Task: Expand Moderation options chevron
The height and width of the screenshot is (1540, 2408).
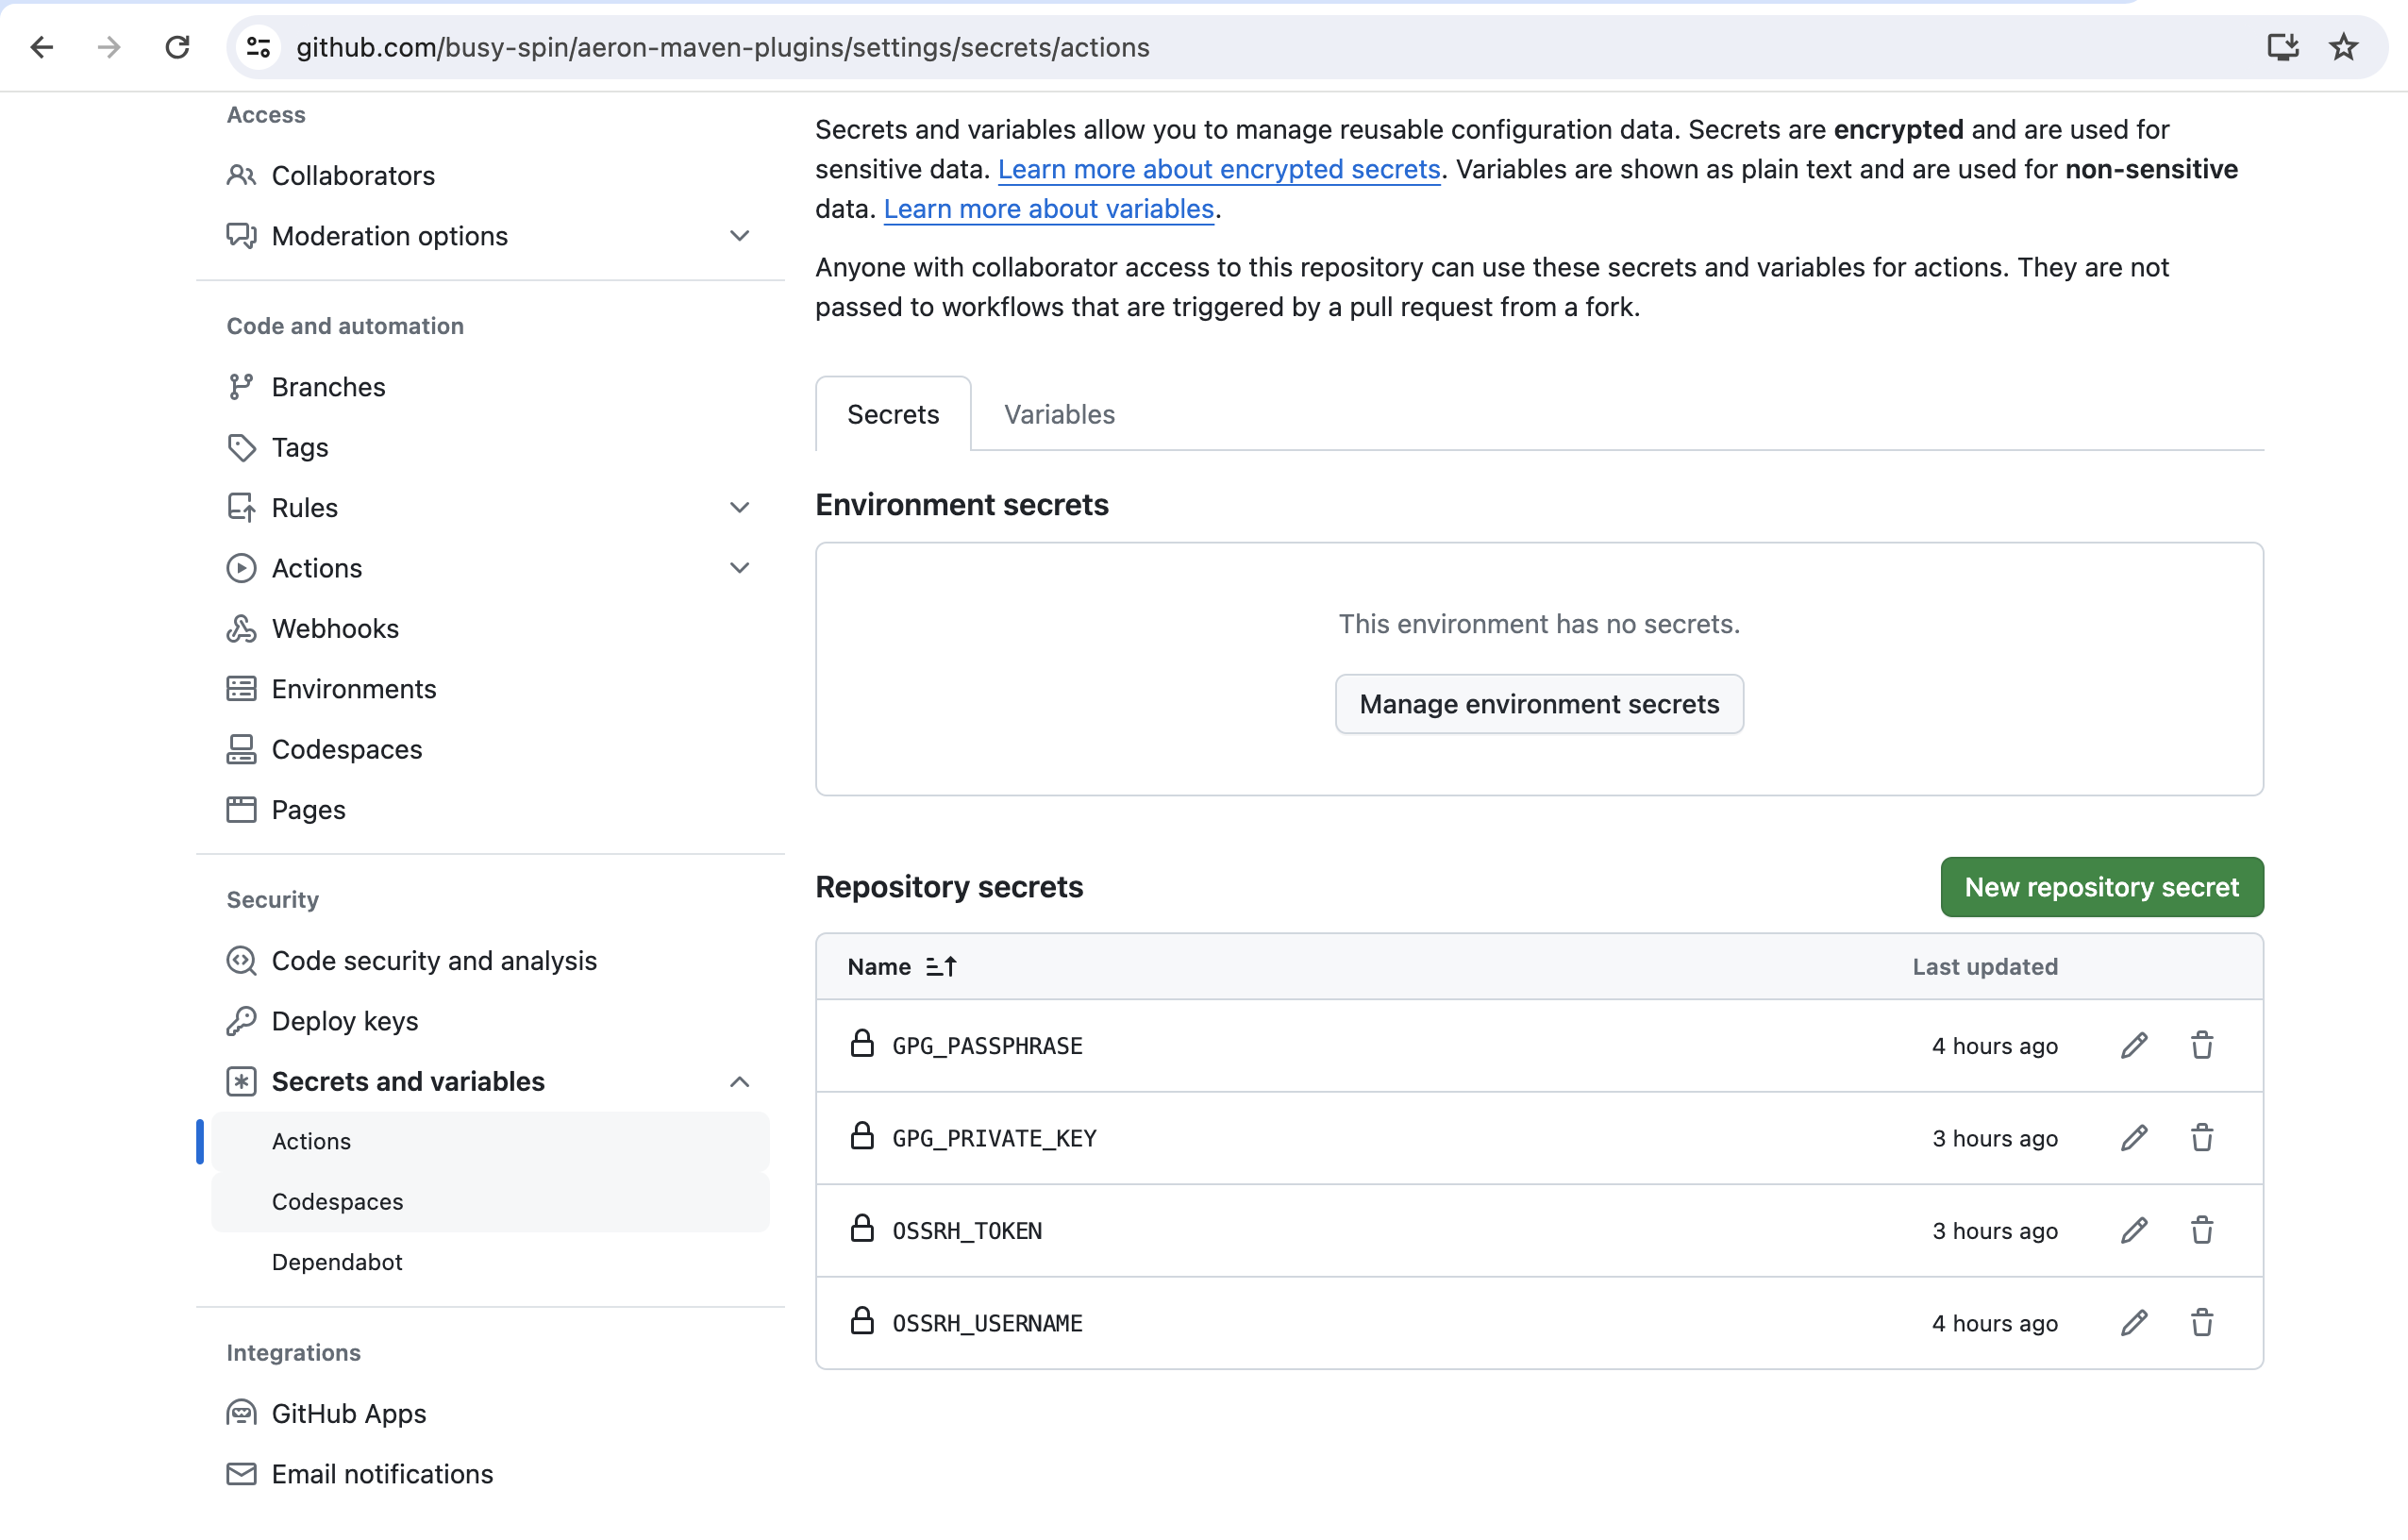Action: tap(739, 236)
